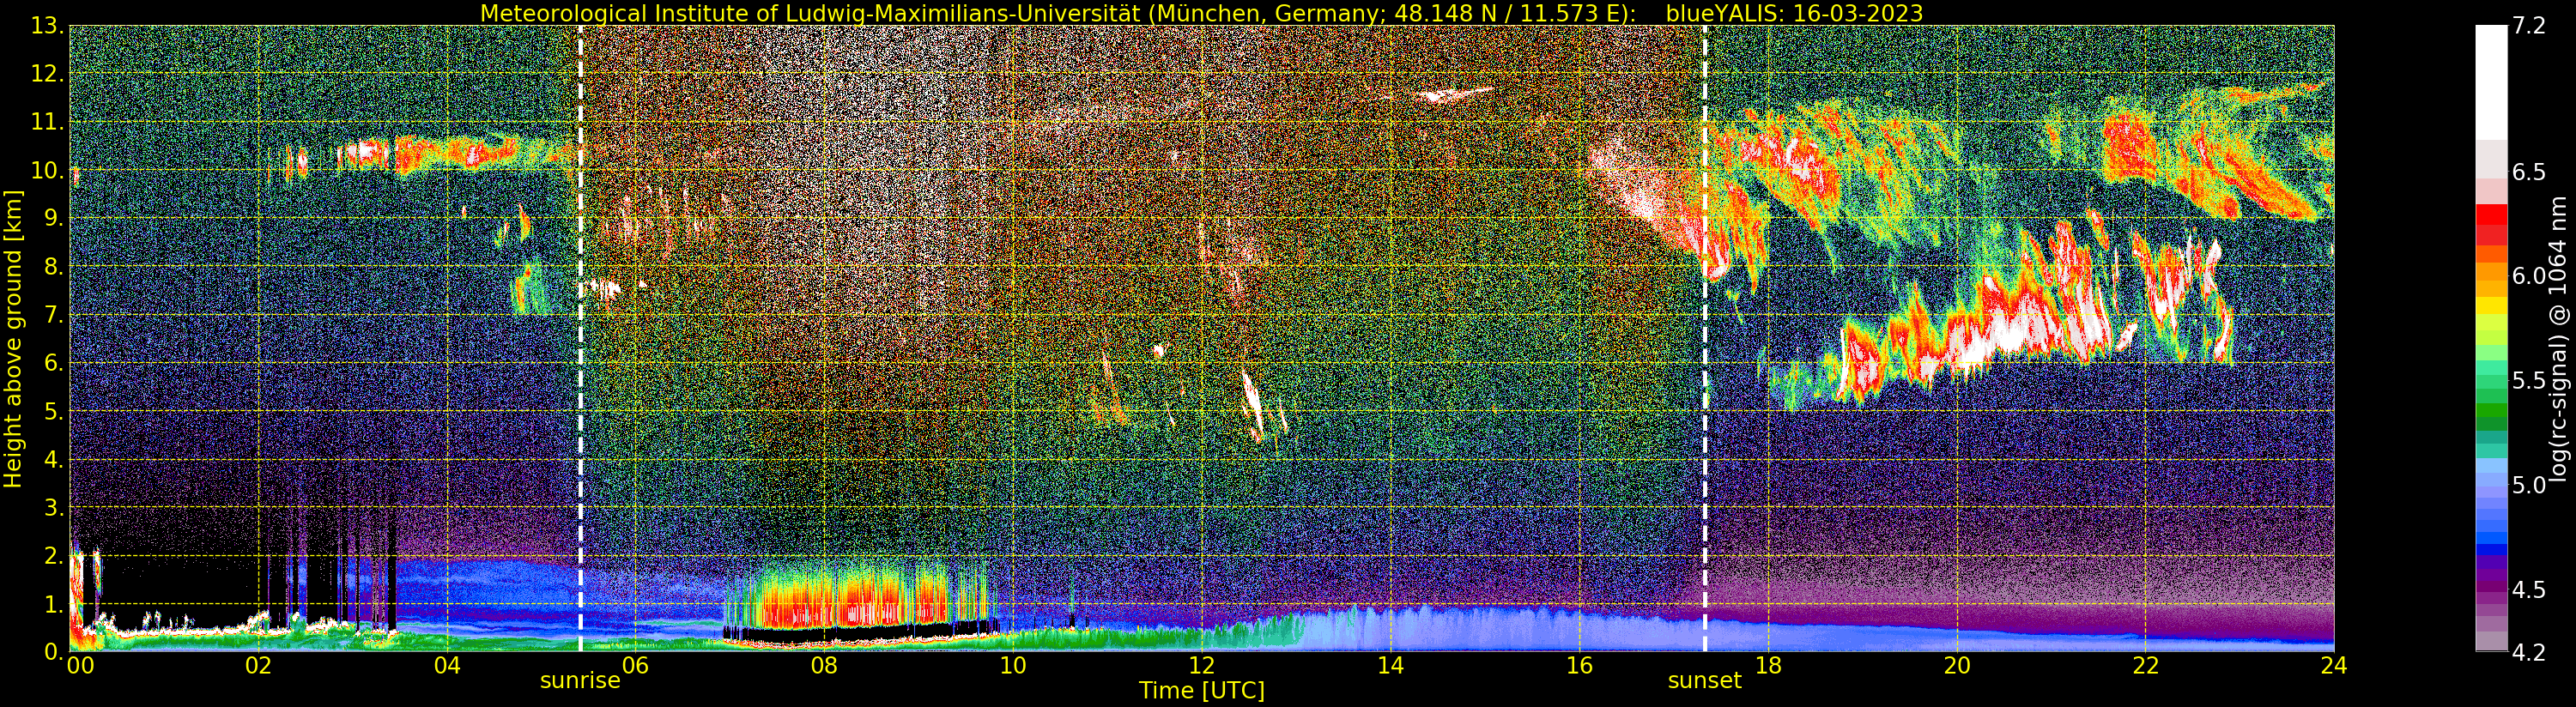
Task: Click the '18' time axis tick label
Action: pos(1768,666)
